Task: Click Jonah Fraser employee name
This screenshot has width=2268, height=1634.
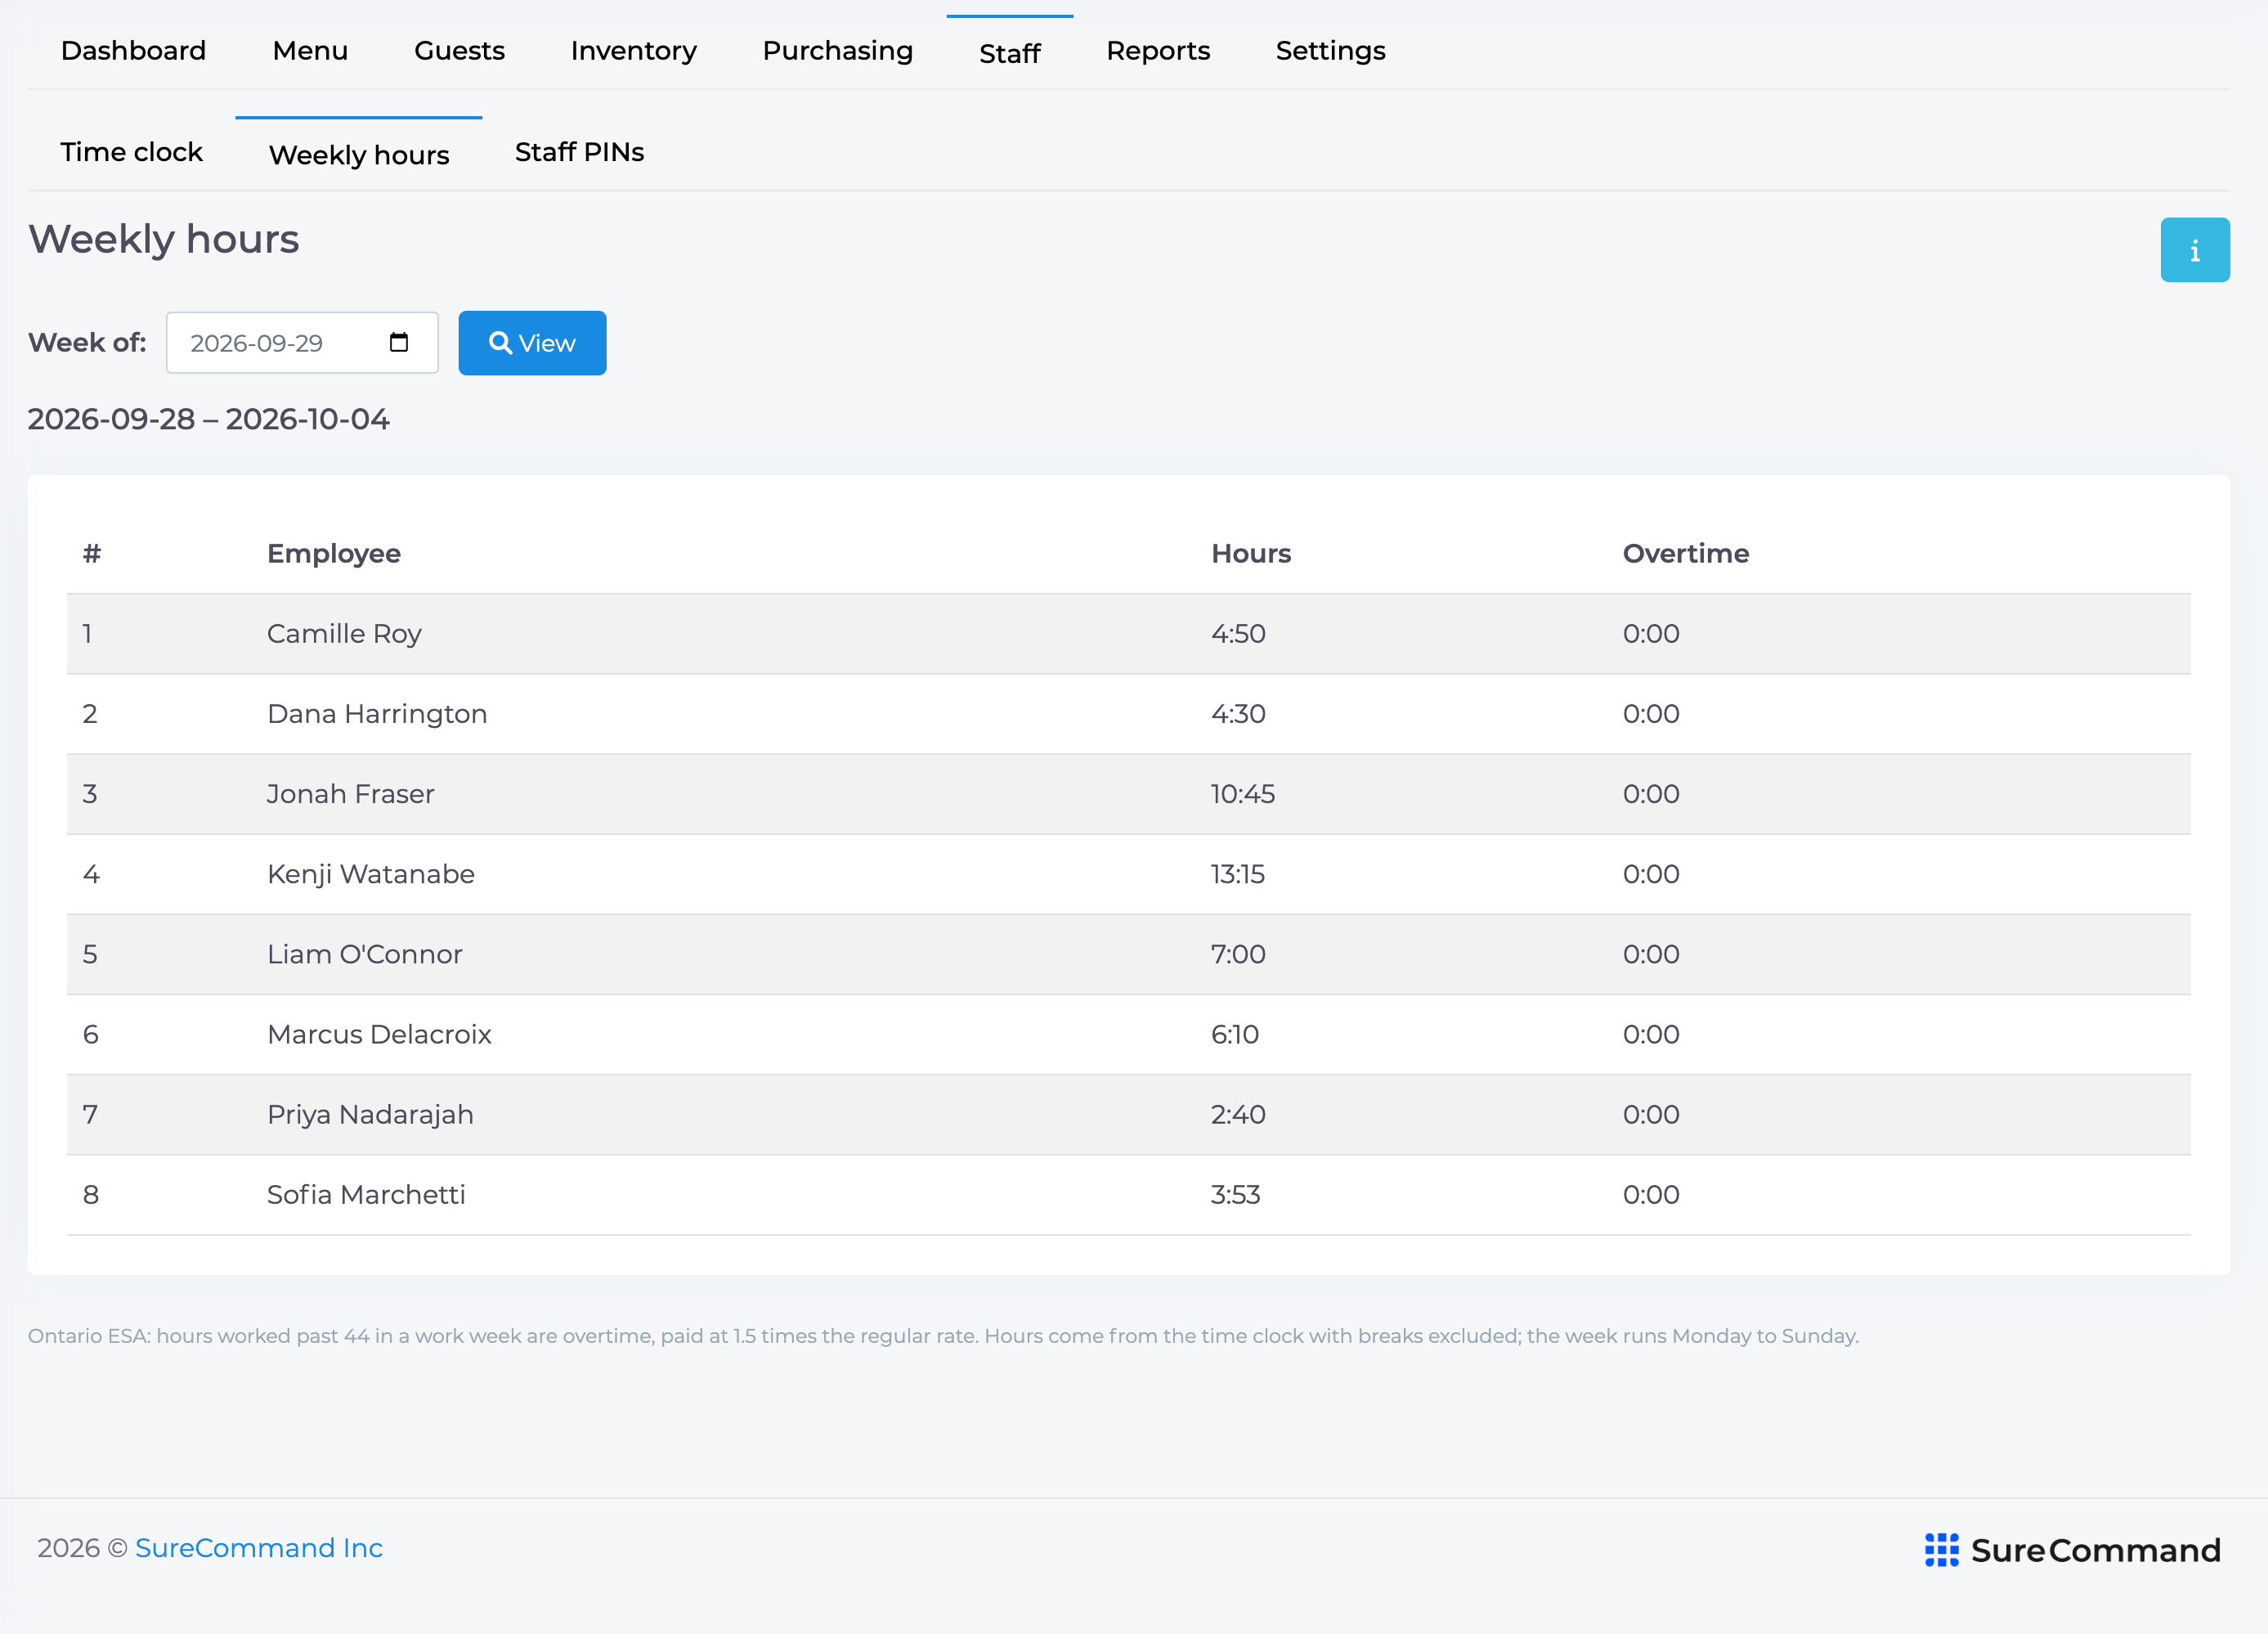Action: [350, 794]
